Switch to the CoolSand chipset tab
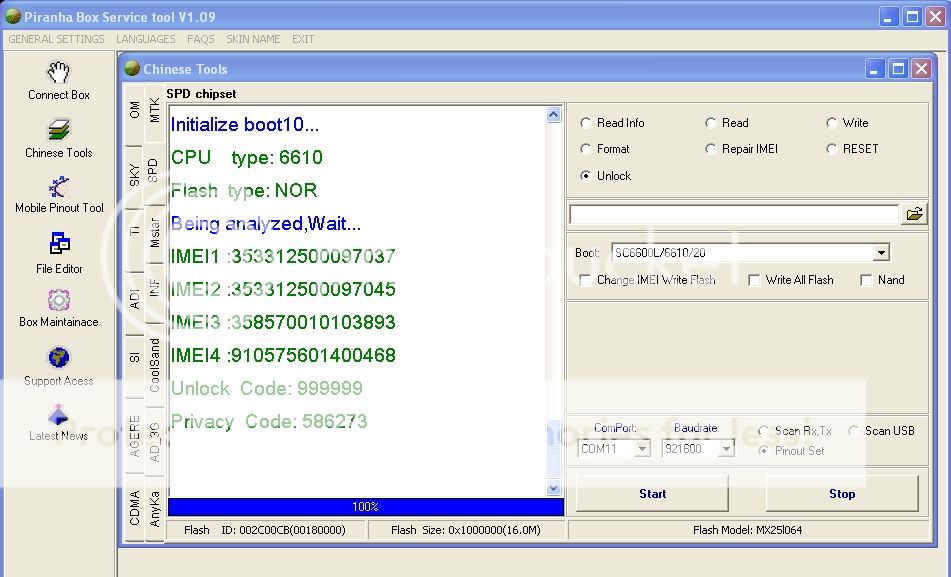Viewport: 951px width, 577px height. (x=155, y=365)
